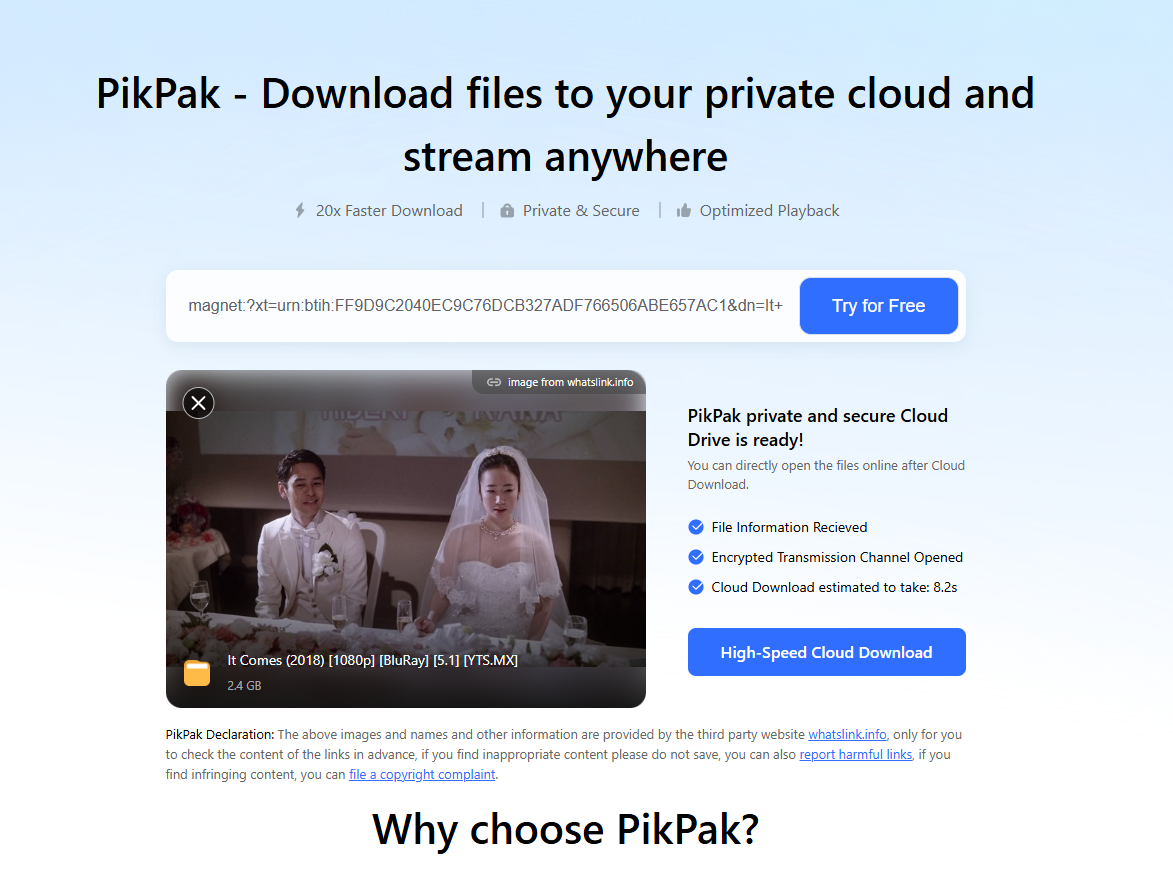Click the It Comes (2018) file title
The image size is (1173, 876).
pyautogui.click(x=373, y=661)
